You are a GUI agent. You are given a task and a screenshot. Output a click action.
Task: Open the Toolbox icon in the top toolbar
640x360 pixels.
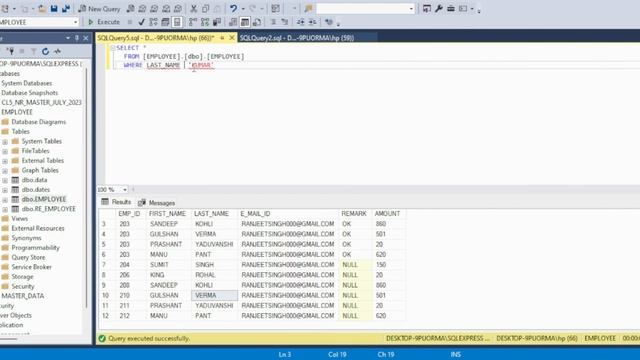[451, 9]
